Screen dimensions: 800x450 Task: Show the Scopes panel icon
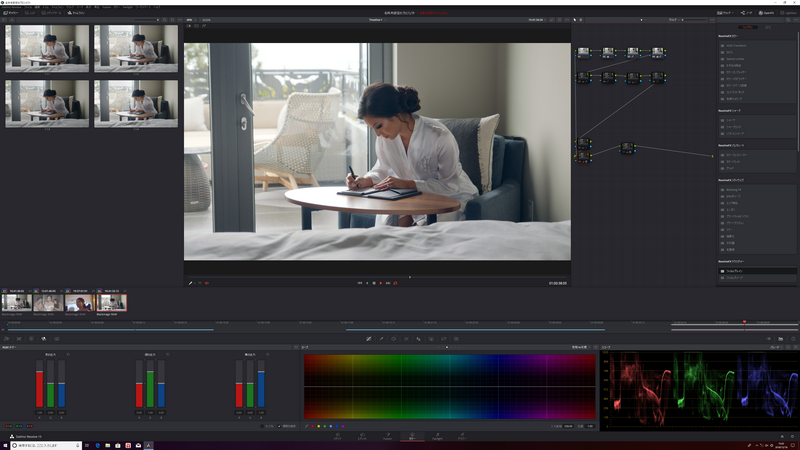pos(781,339)
